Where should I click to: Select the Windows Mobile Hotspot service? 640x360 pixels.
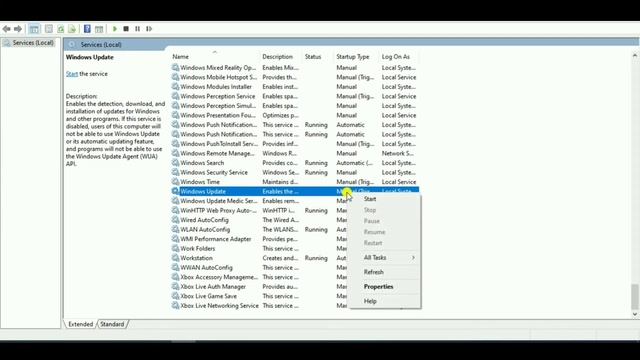click(295, 77)
